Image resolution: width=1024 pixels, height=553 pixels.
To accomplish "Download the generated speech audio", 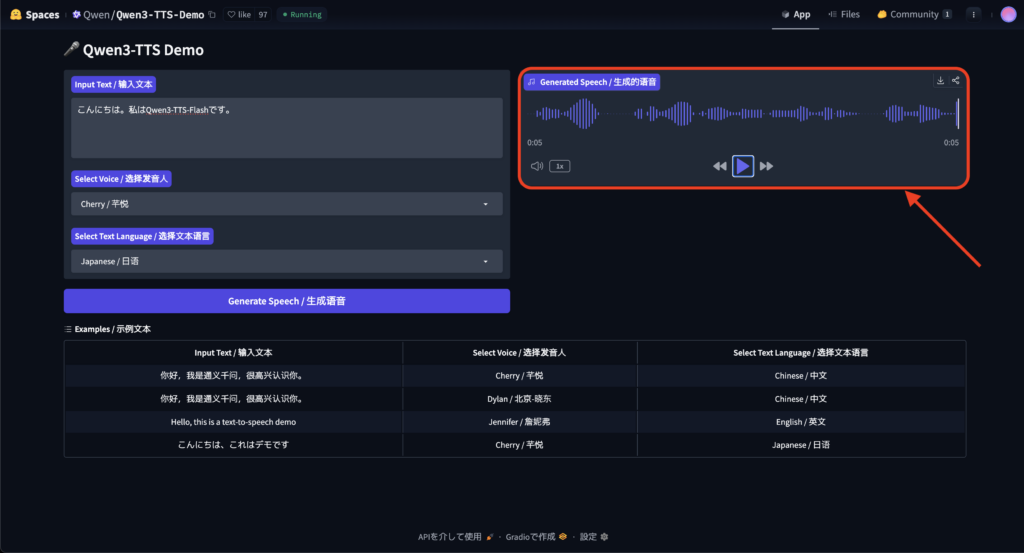I will coord(940,81).
